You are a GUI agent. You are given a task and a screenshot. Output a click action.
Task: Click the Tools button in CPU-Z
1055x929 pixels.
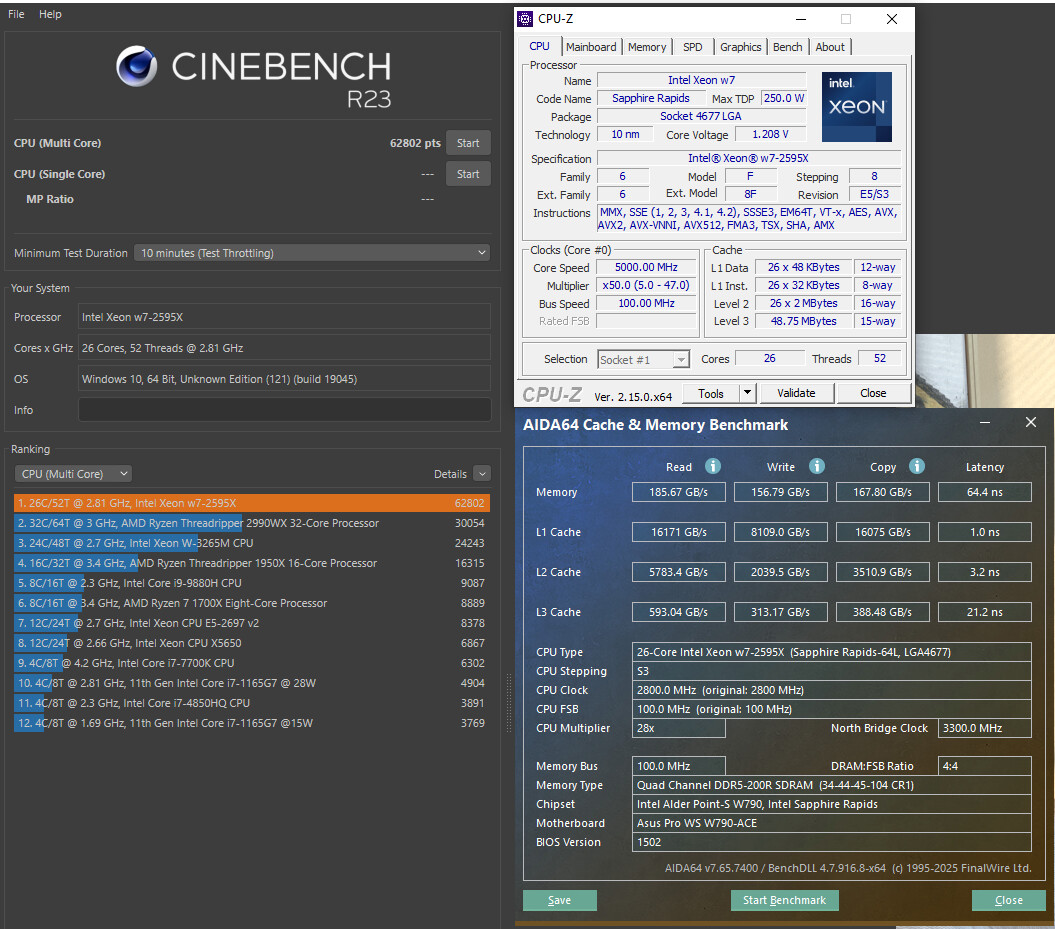pos(711,394)
